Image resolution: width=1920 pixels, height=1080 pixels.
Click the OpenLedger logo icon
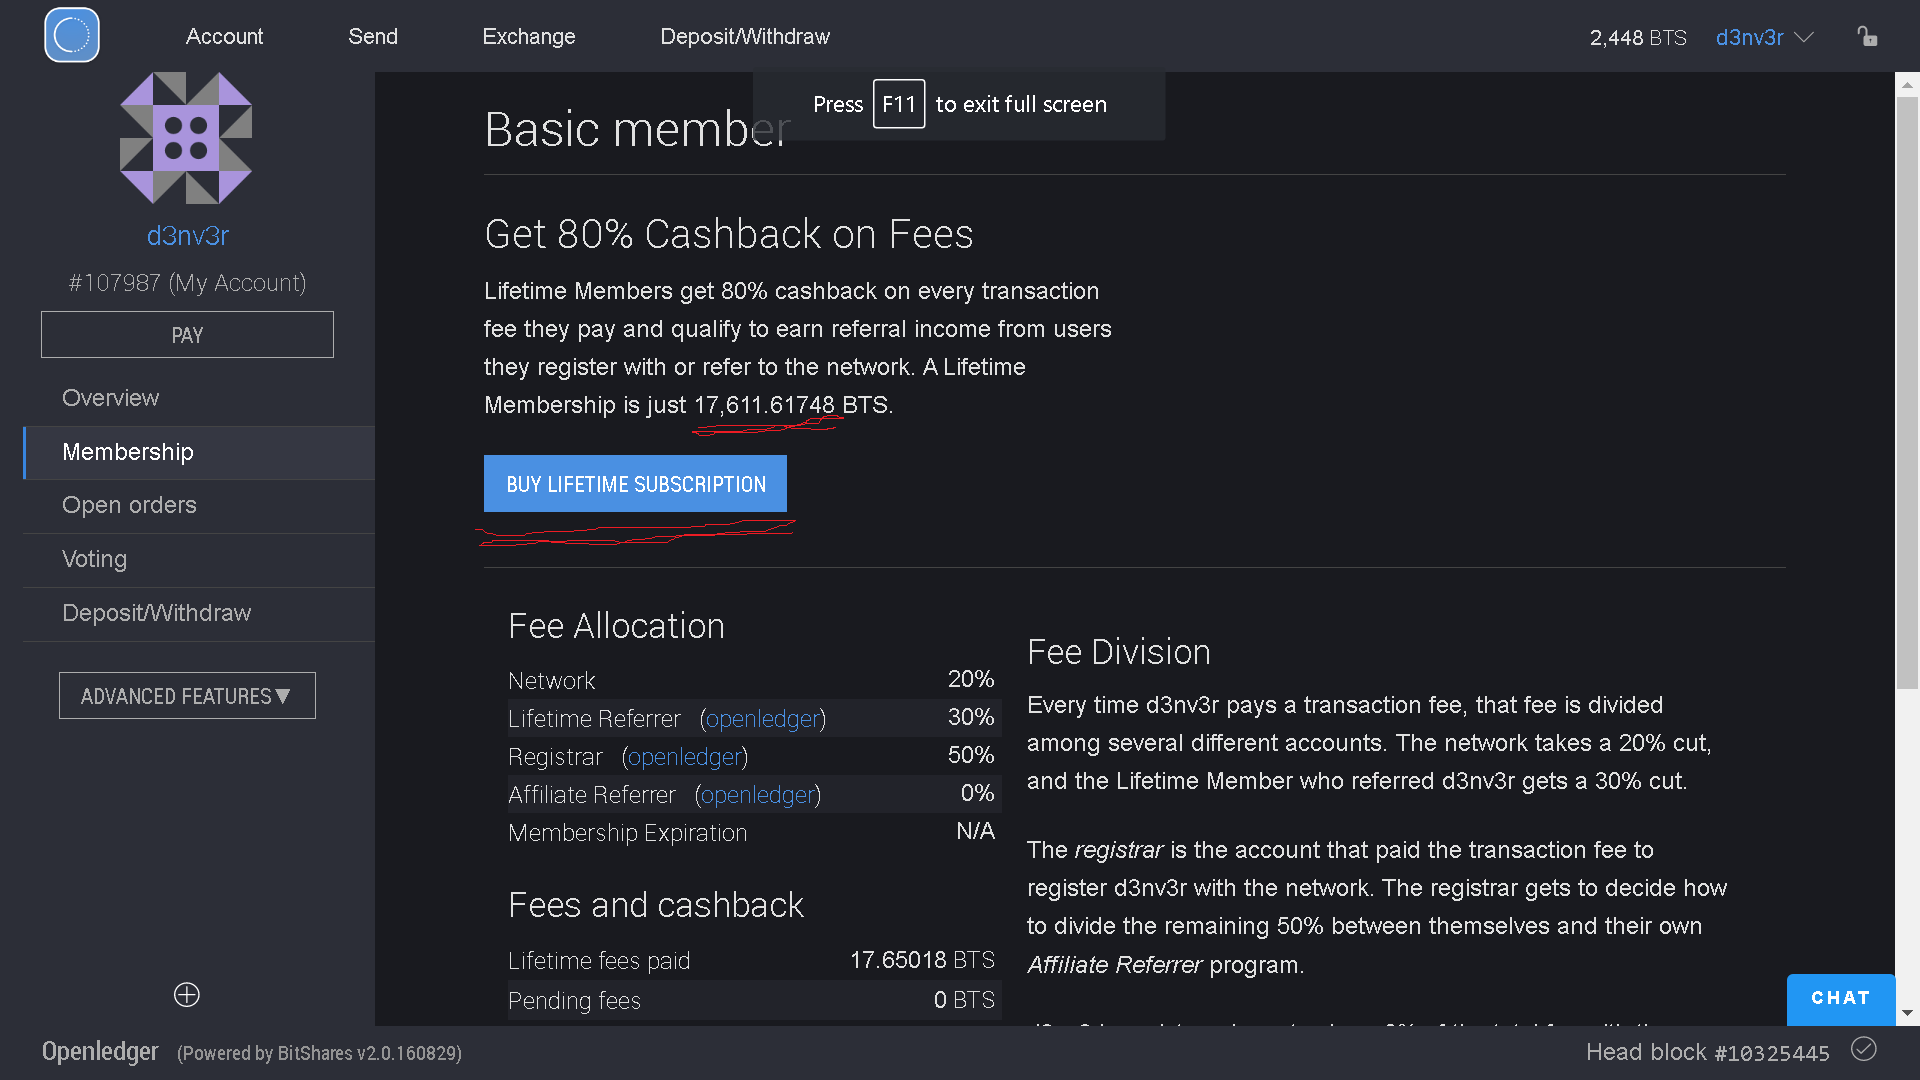(72, 36)
